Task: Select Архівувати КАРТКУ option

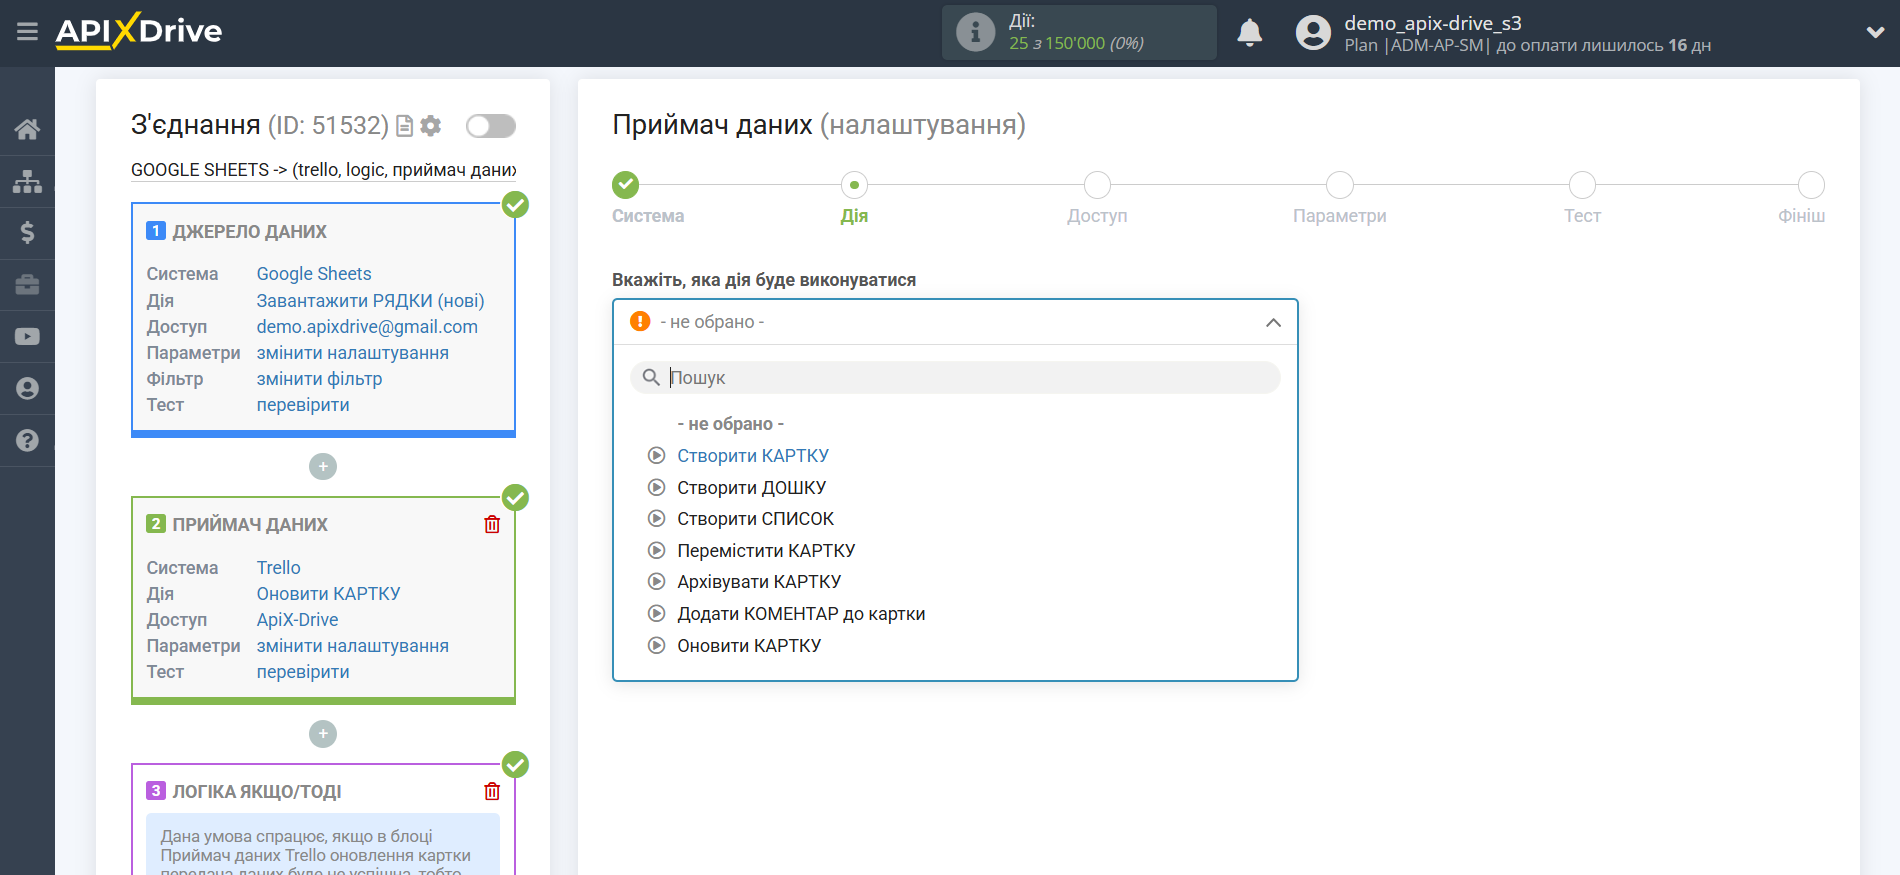Action: (759, 582)
